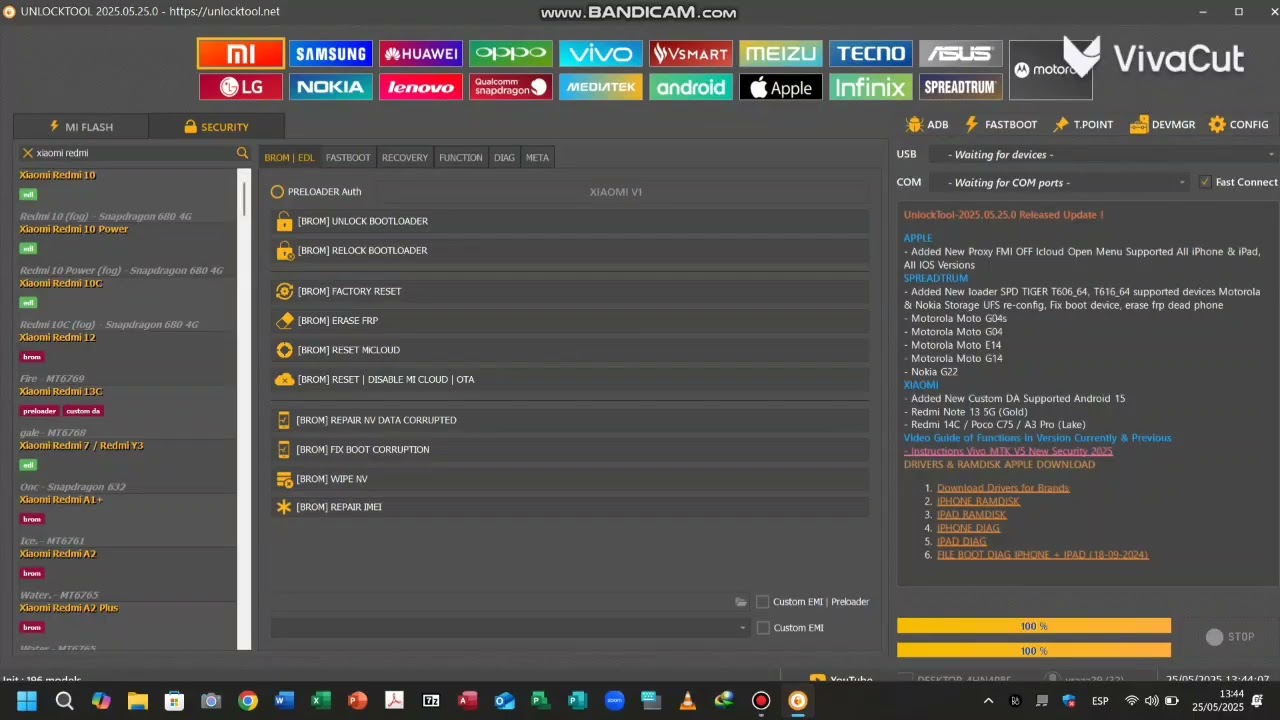Start [BROM] REPAIR IMEI

[570, 507]
